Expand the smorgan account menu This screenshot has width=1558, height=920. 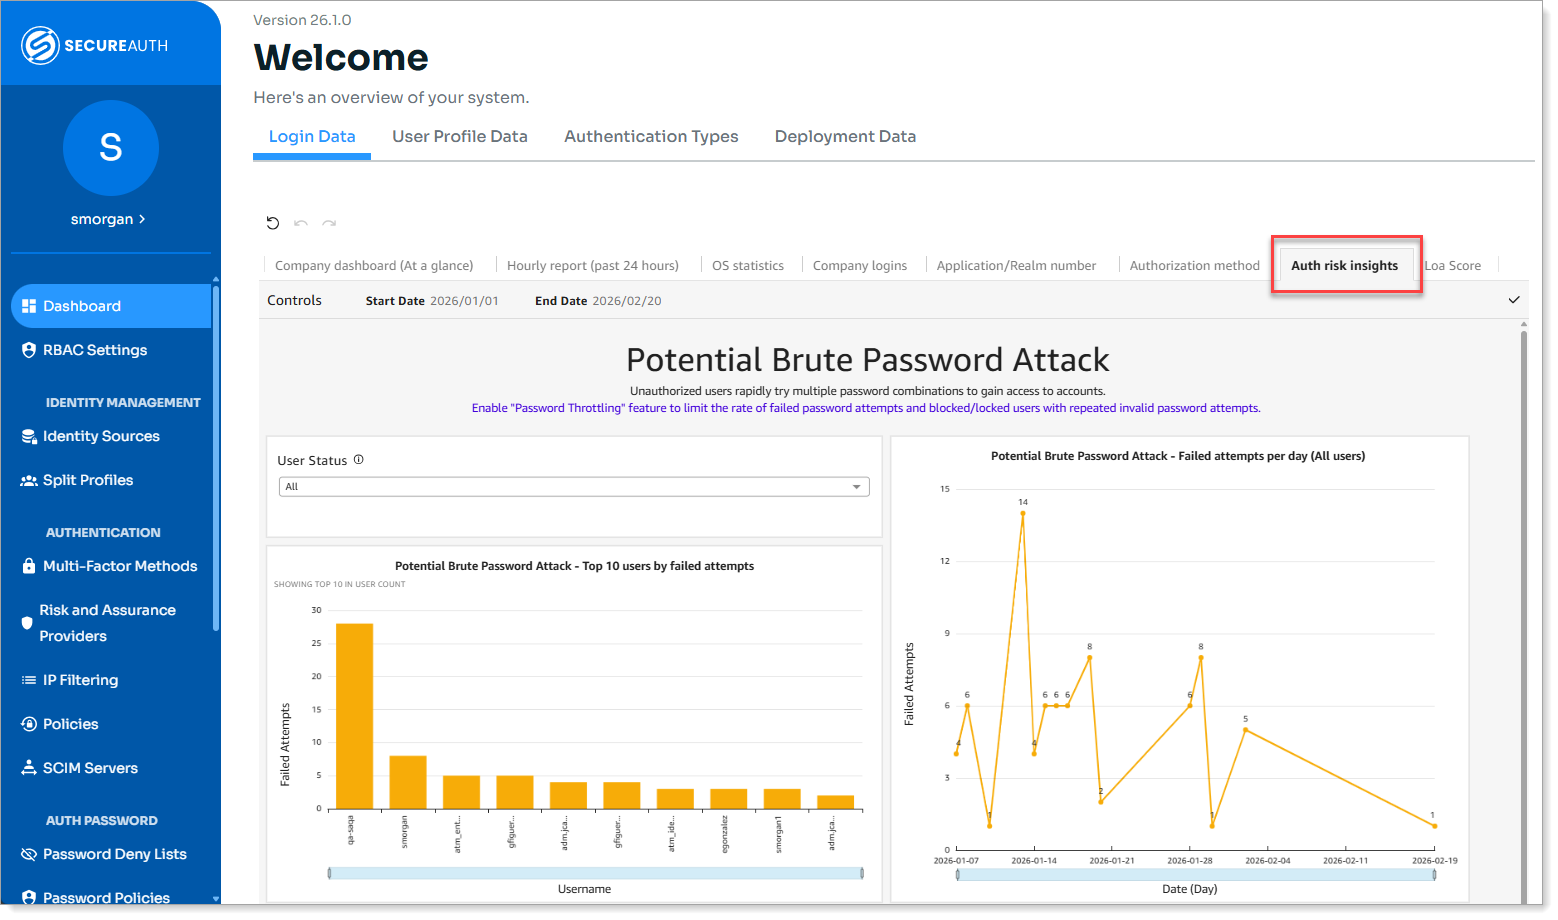(110, 218)
